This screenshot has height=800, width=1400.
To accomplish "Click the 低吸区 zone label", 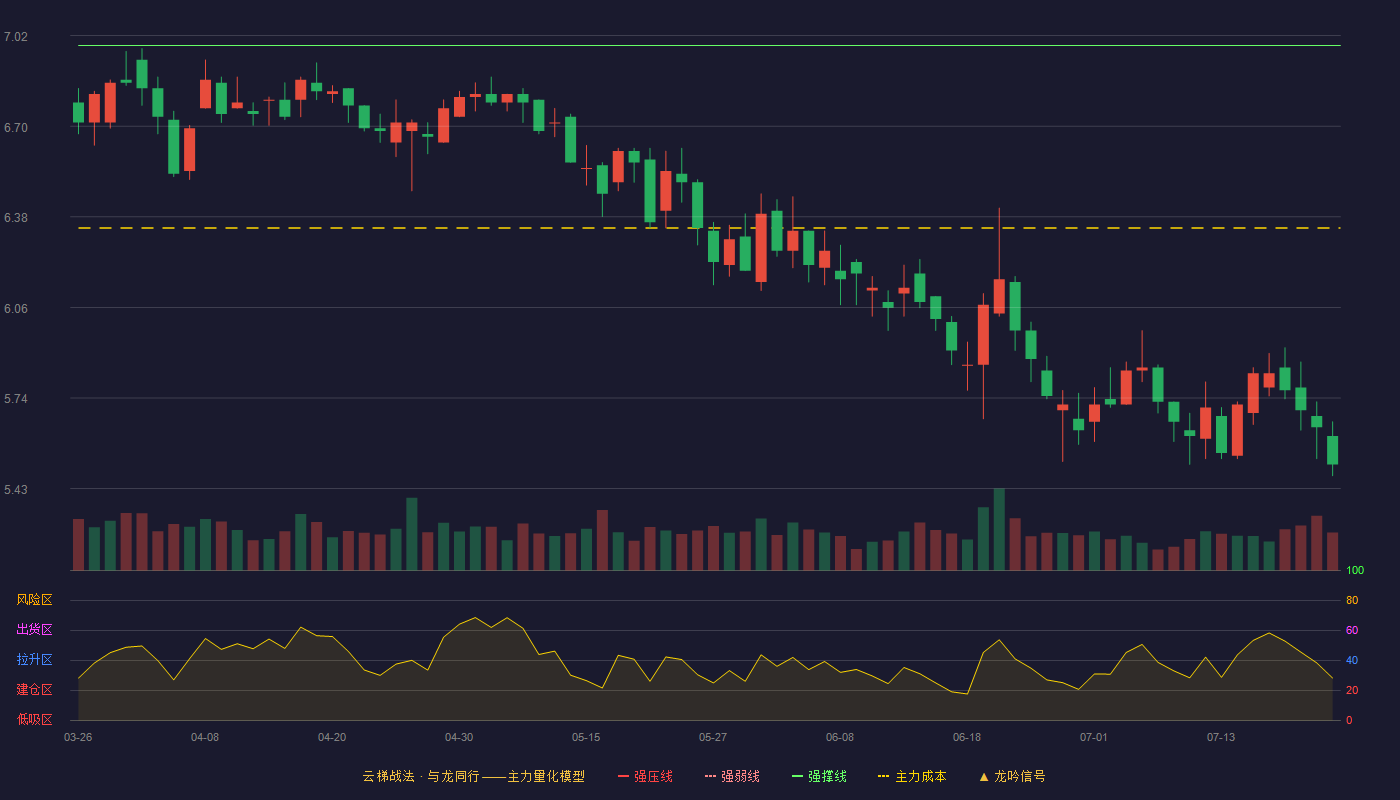I will coord(34,719).
